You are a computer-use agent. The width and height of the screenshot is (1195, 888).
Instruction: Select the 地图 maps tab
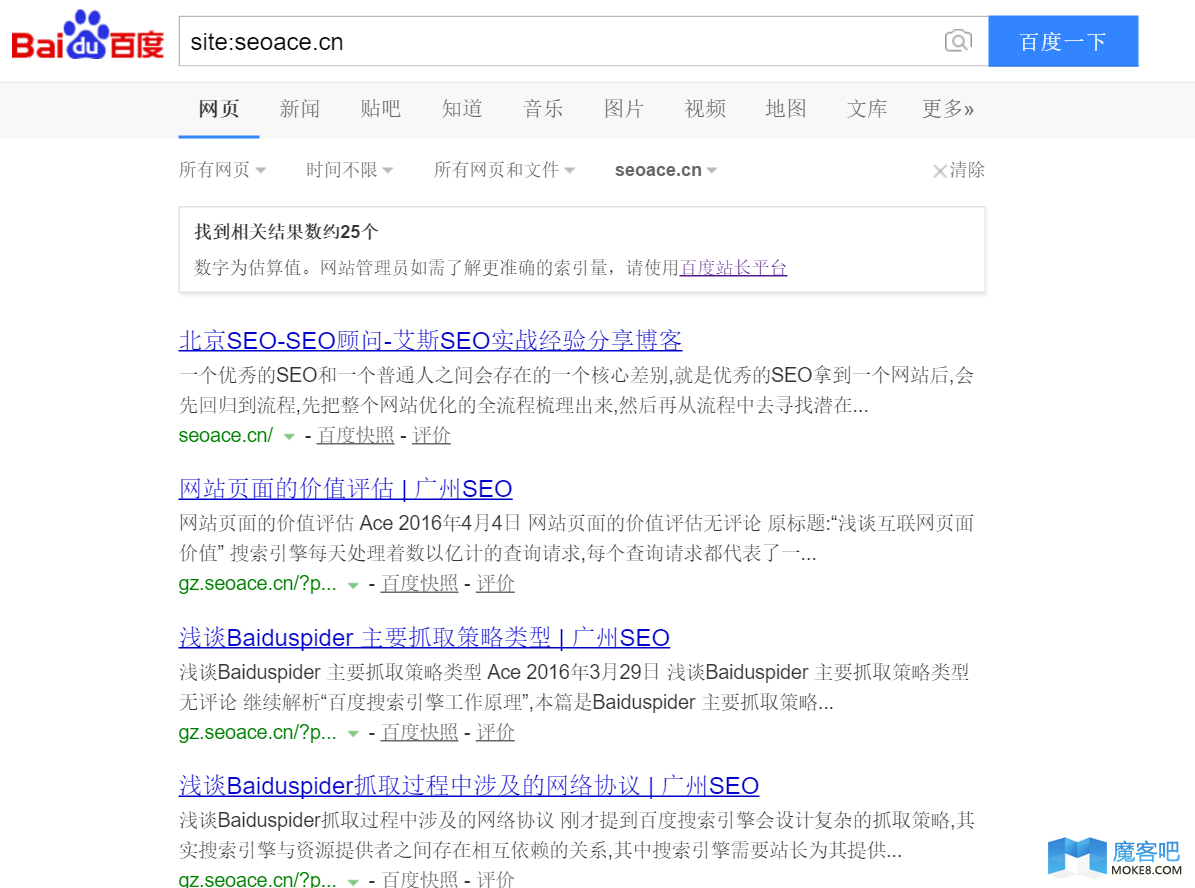coord(786,109)
